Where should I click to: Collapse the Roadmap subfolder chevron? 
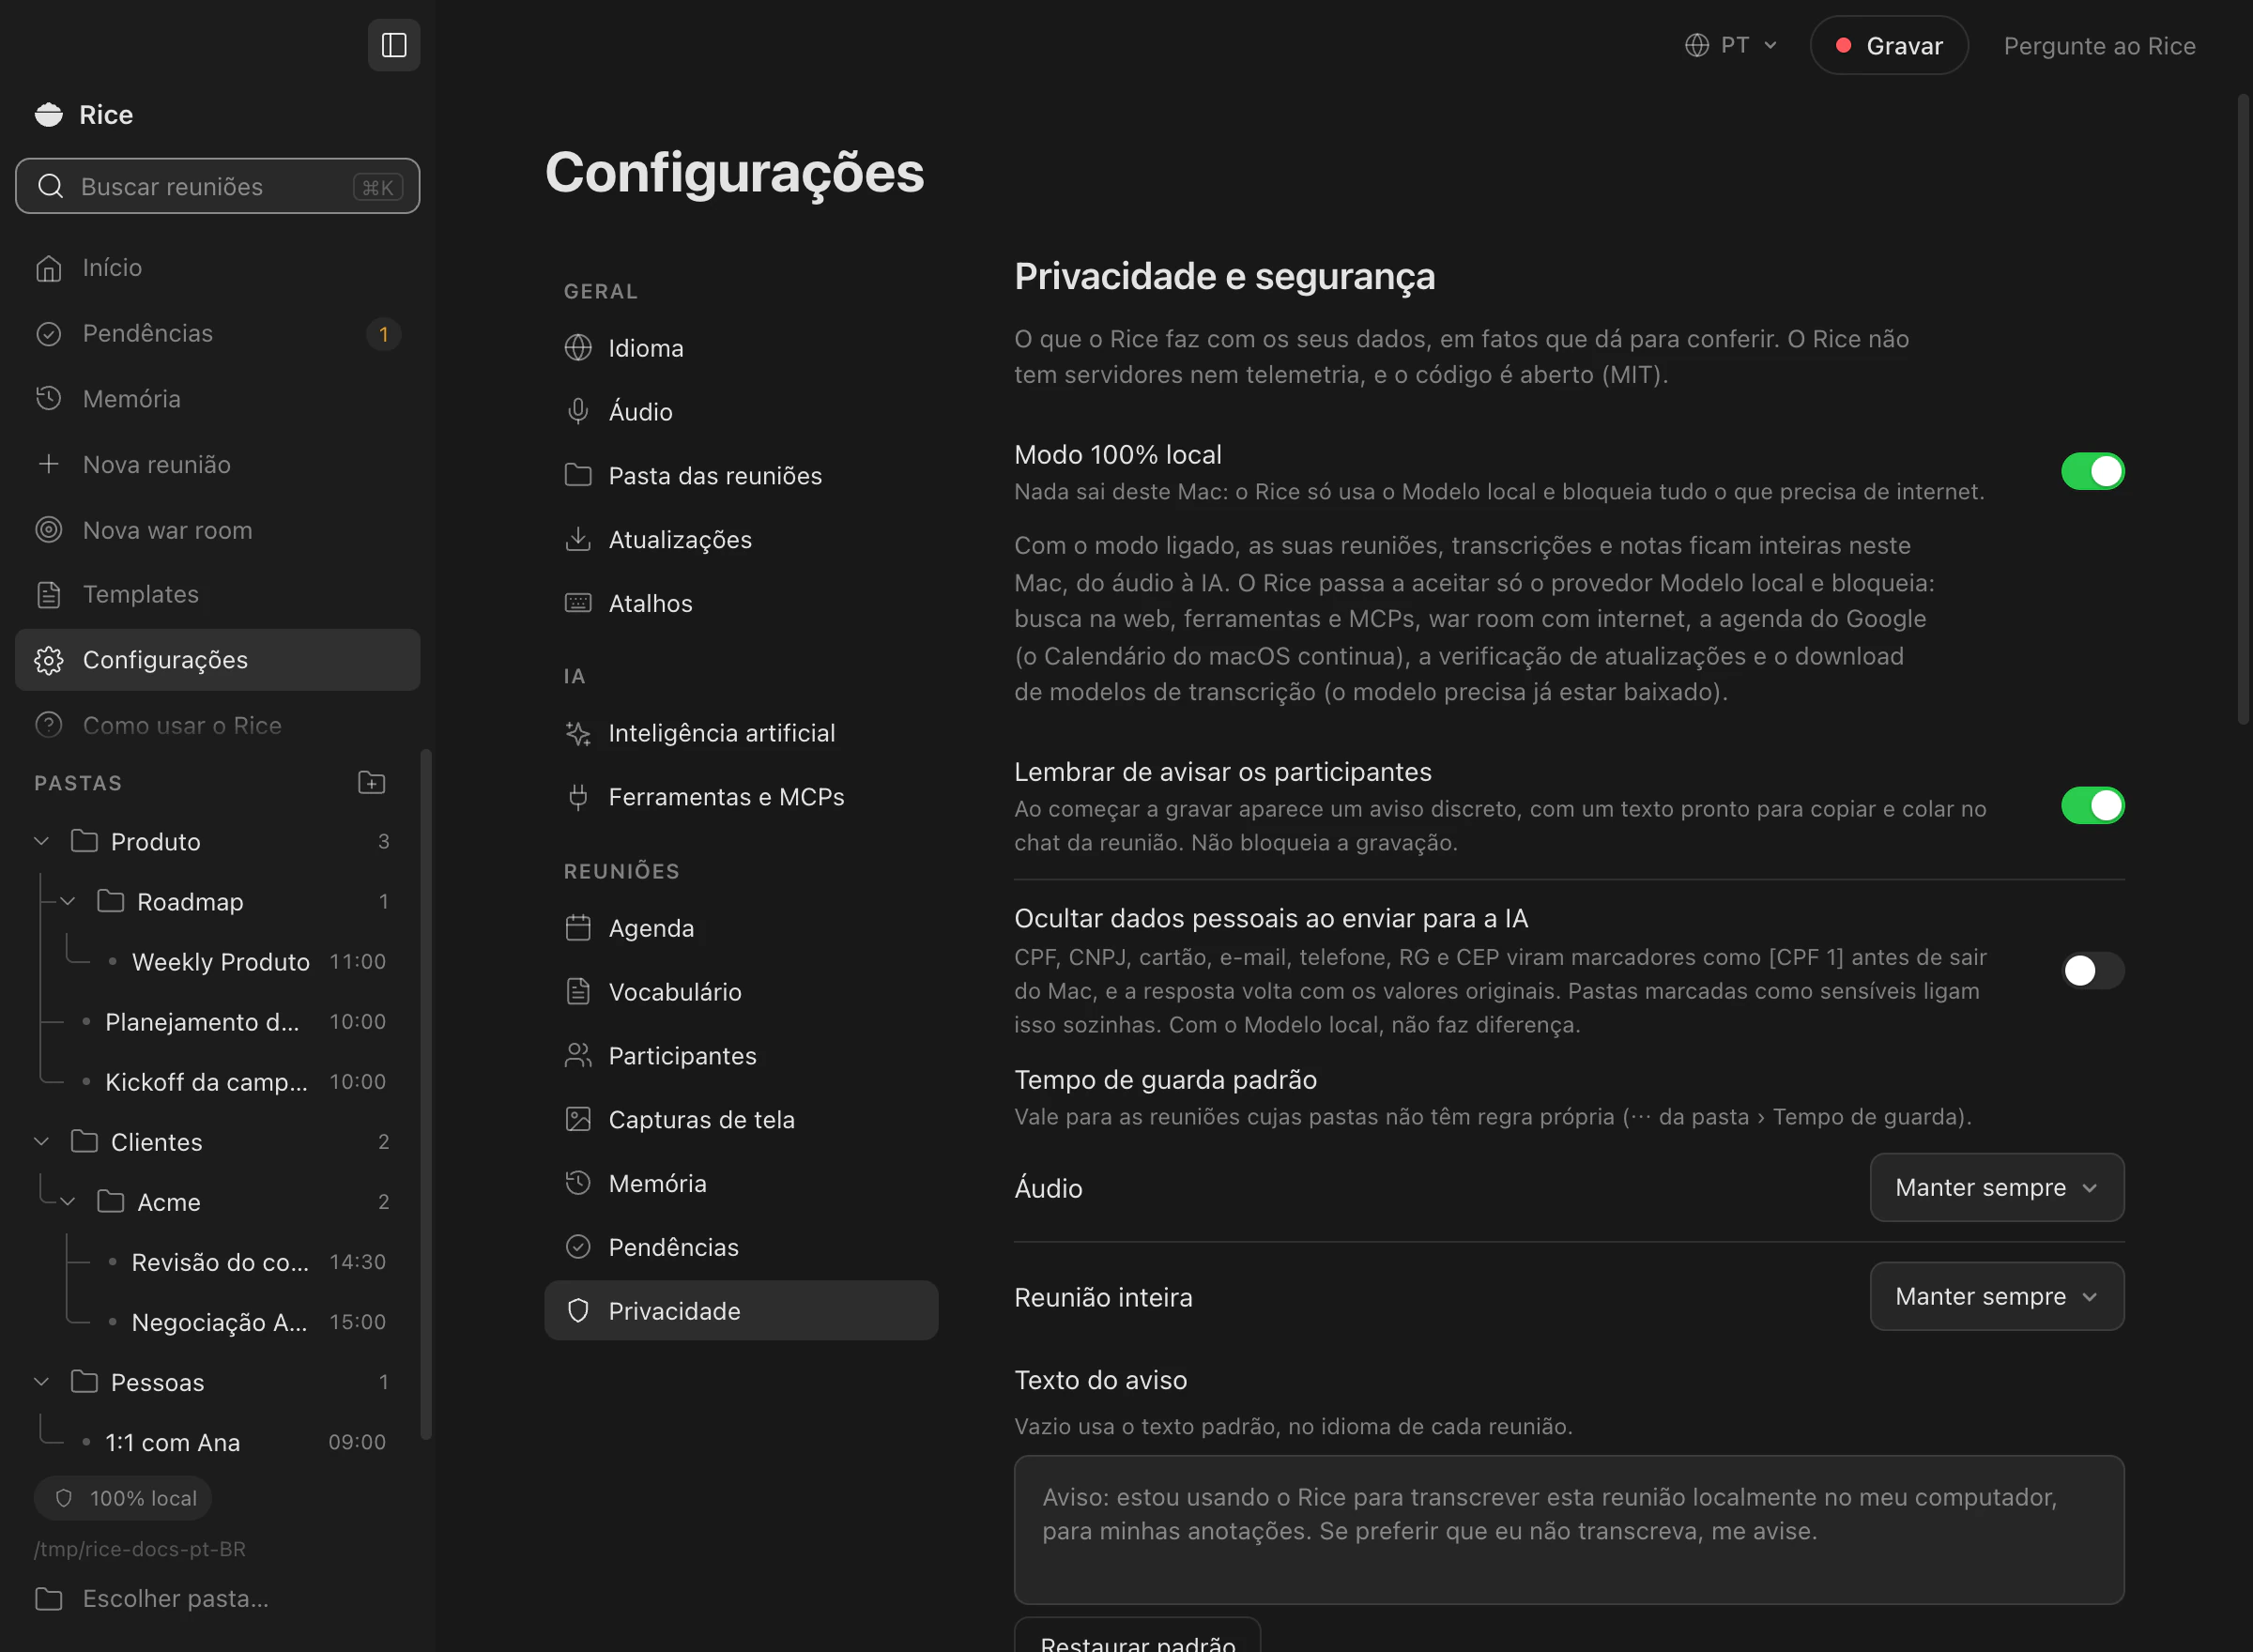pos(68,901)
